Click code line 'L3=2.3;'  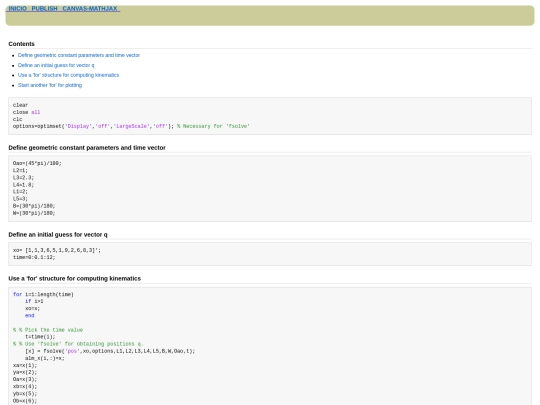pyautogui.click(x=23, y=178)
